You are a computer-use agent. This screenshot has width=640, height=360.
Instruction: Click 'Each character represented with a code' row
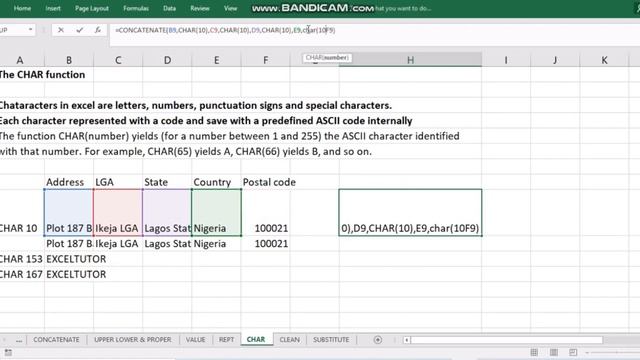tap(206, 121)
